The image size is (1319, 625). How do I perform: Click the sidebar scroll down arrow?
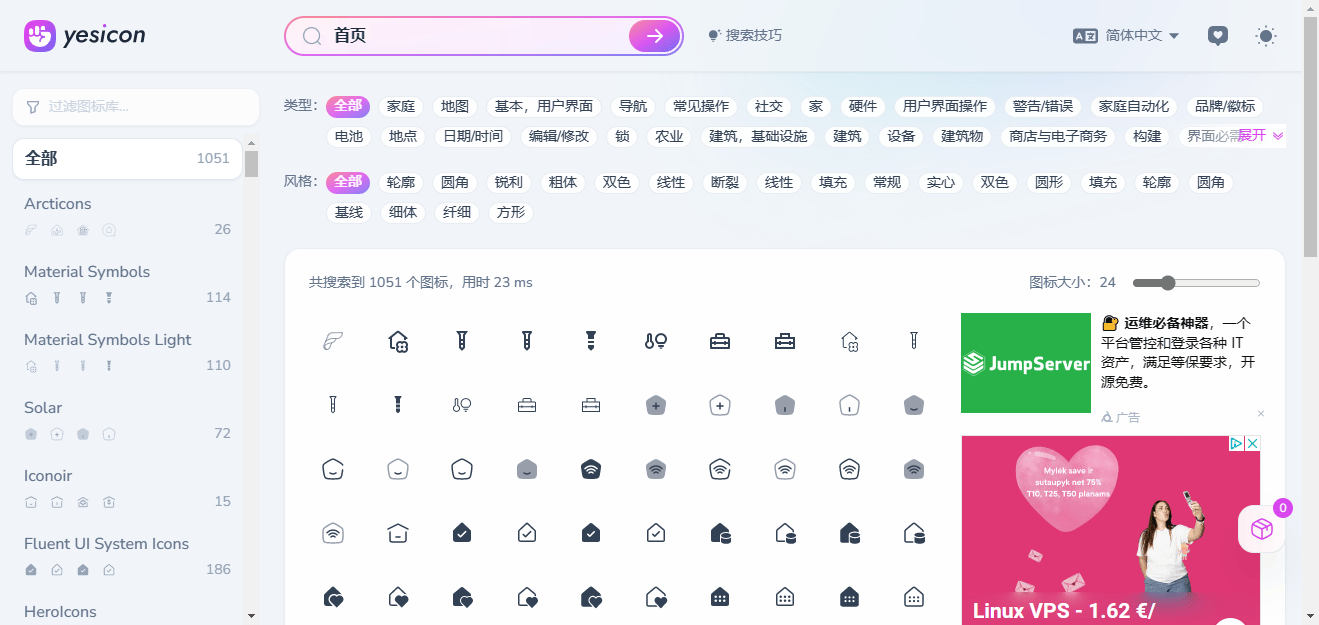pyautogui.click(x=251, y=616)
